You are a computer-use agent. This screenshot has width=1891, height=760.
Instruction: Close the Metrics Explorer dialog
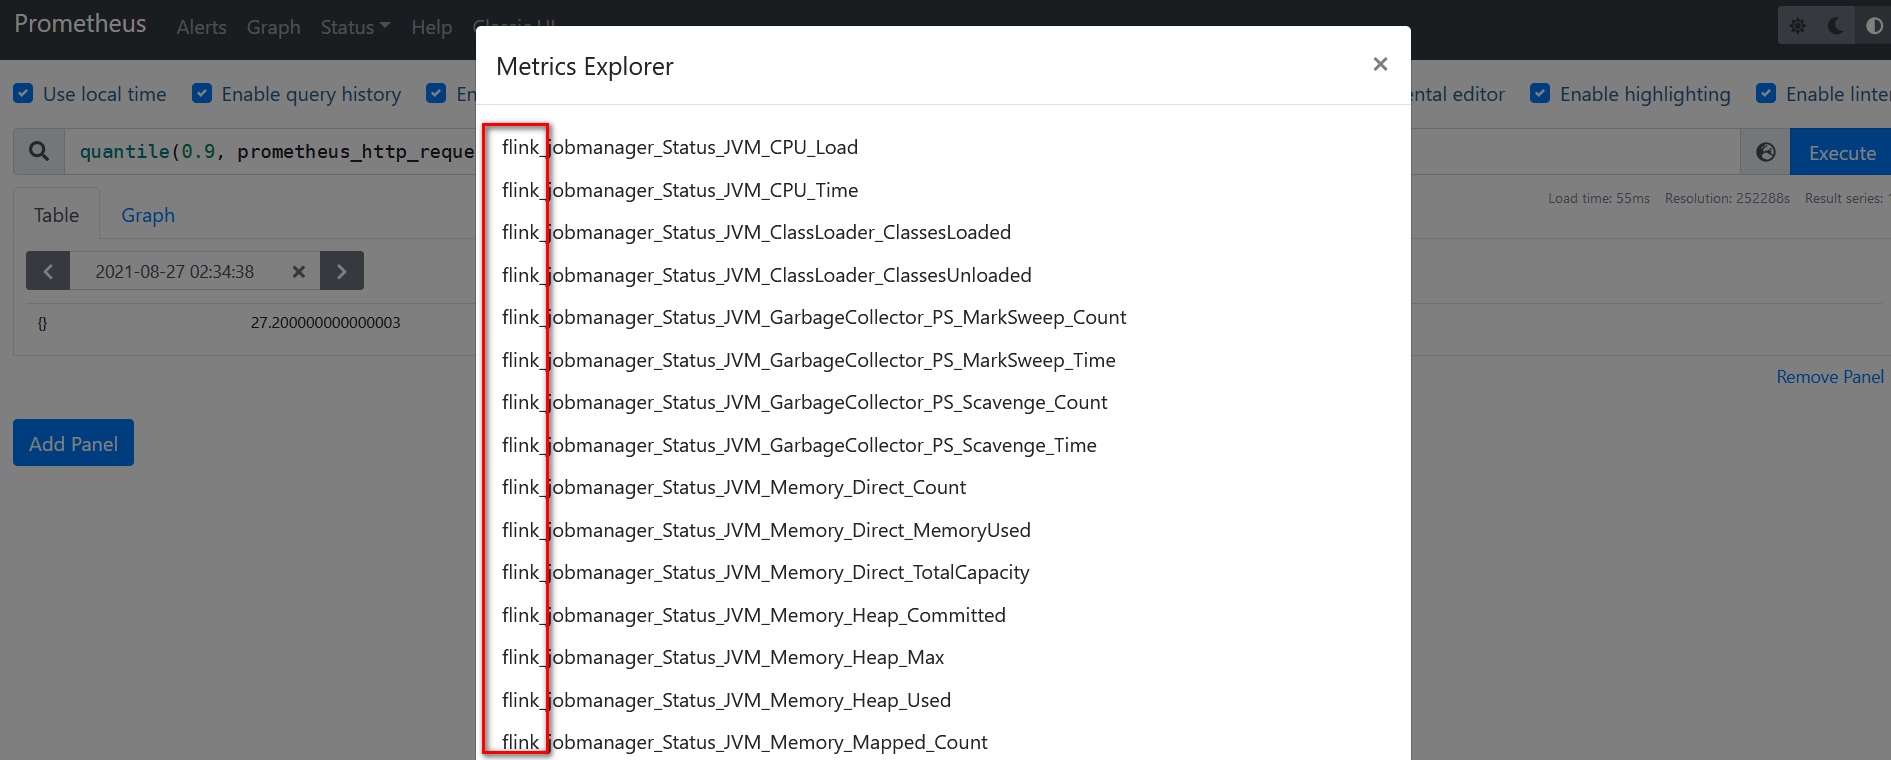(x=1380, y=64)
